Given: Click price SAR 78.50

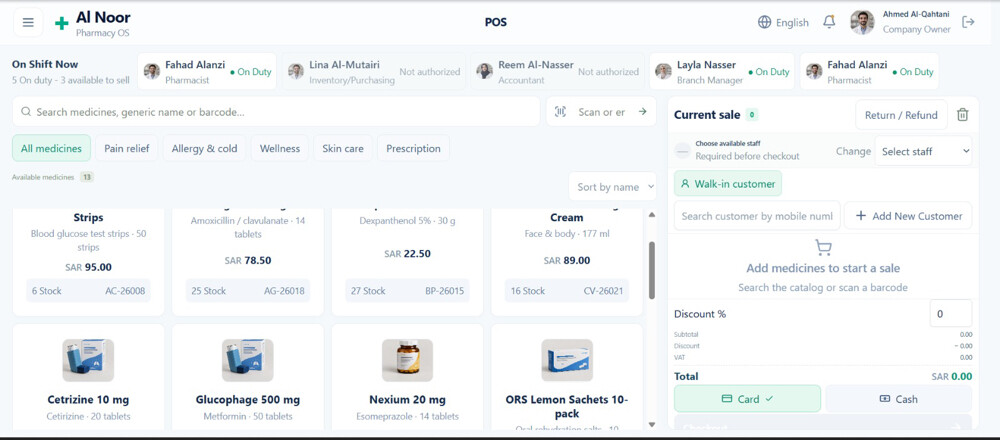Looking at the screenshot, I should coord(247,260).
